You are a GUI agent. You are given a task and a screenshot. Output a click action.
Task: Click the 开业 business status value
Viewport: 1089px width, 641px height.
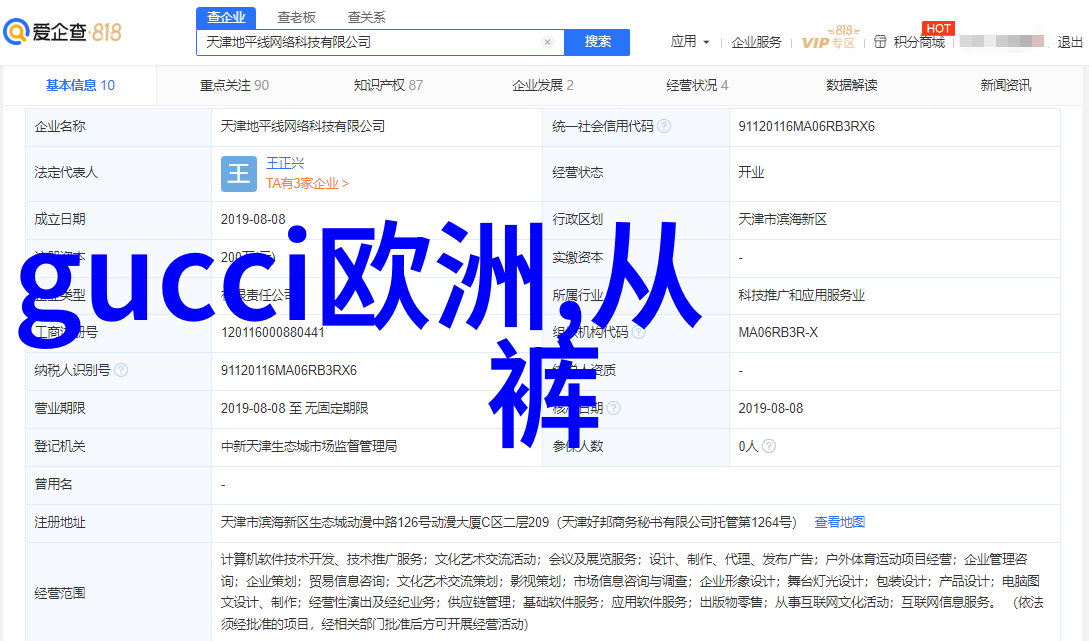click(x=751, y=172)
